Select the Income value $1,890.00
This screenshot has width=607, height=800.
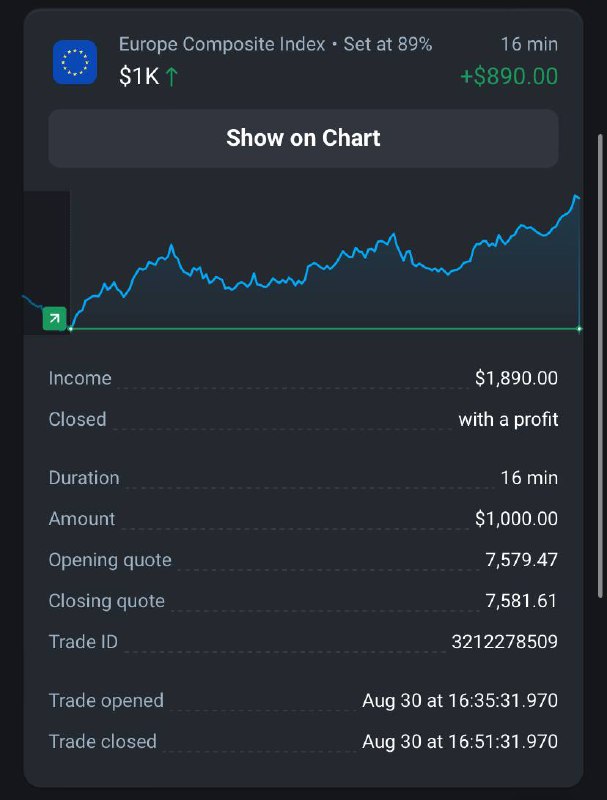point(516,378)
